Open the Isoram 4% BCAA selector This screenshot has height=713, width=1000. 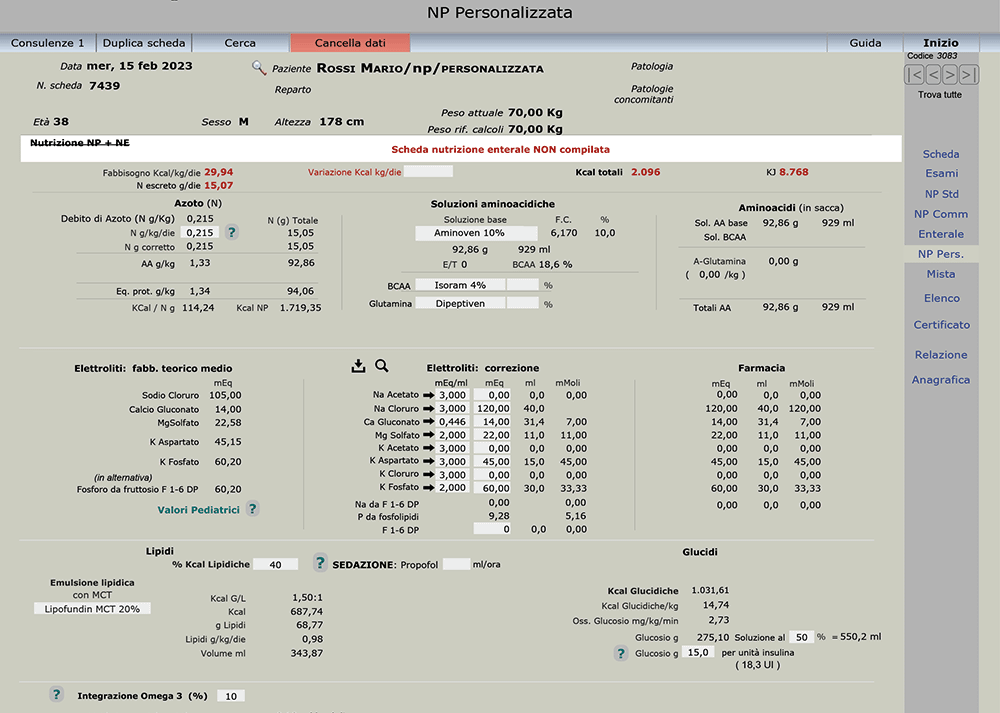(460, 285)
